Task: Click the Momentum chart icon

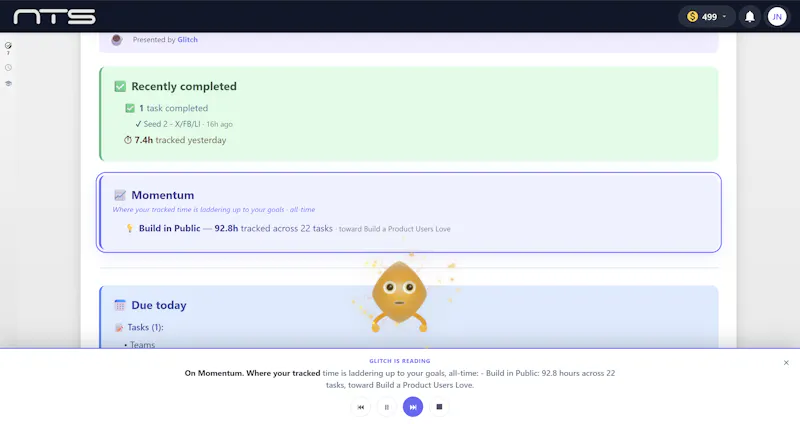Action: (120, 195)
